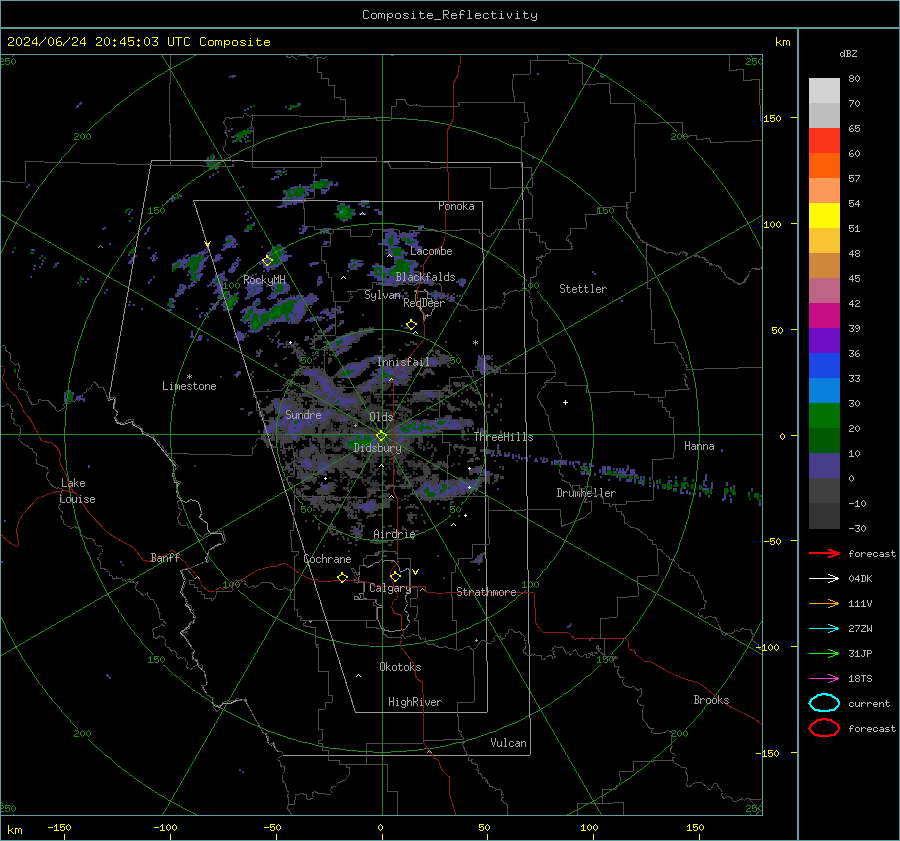Viewport: 900px width, 841px height.
Task: Click the cyan 27ZW arrow legend icon
Action: point(824,629)
